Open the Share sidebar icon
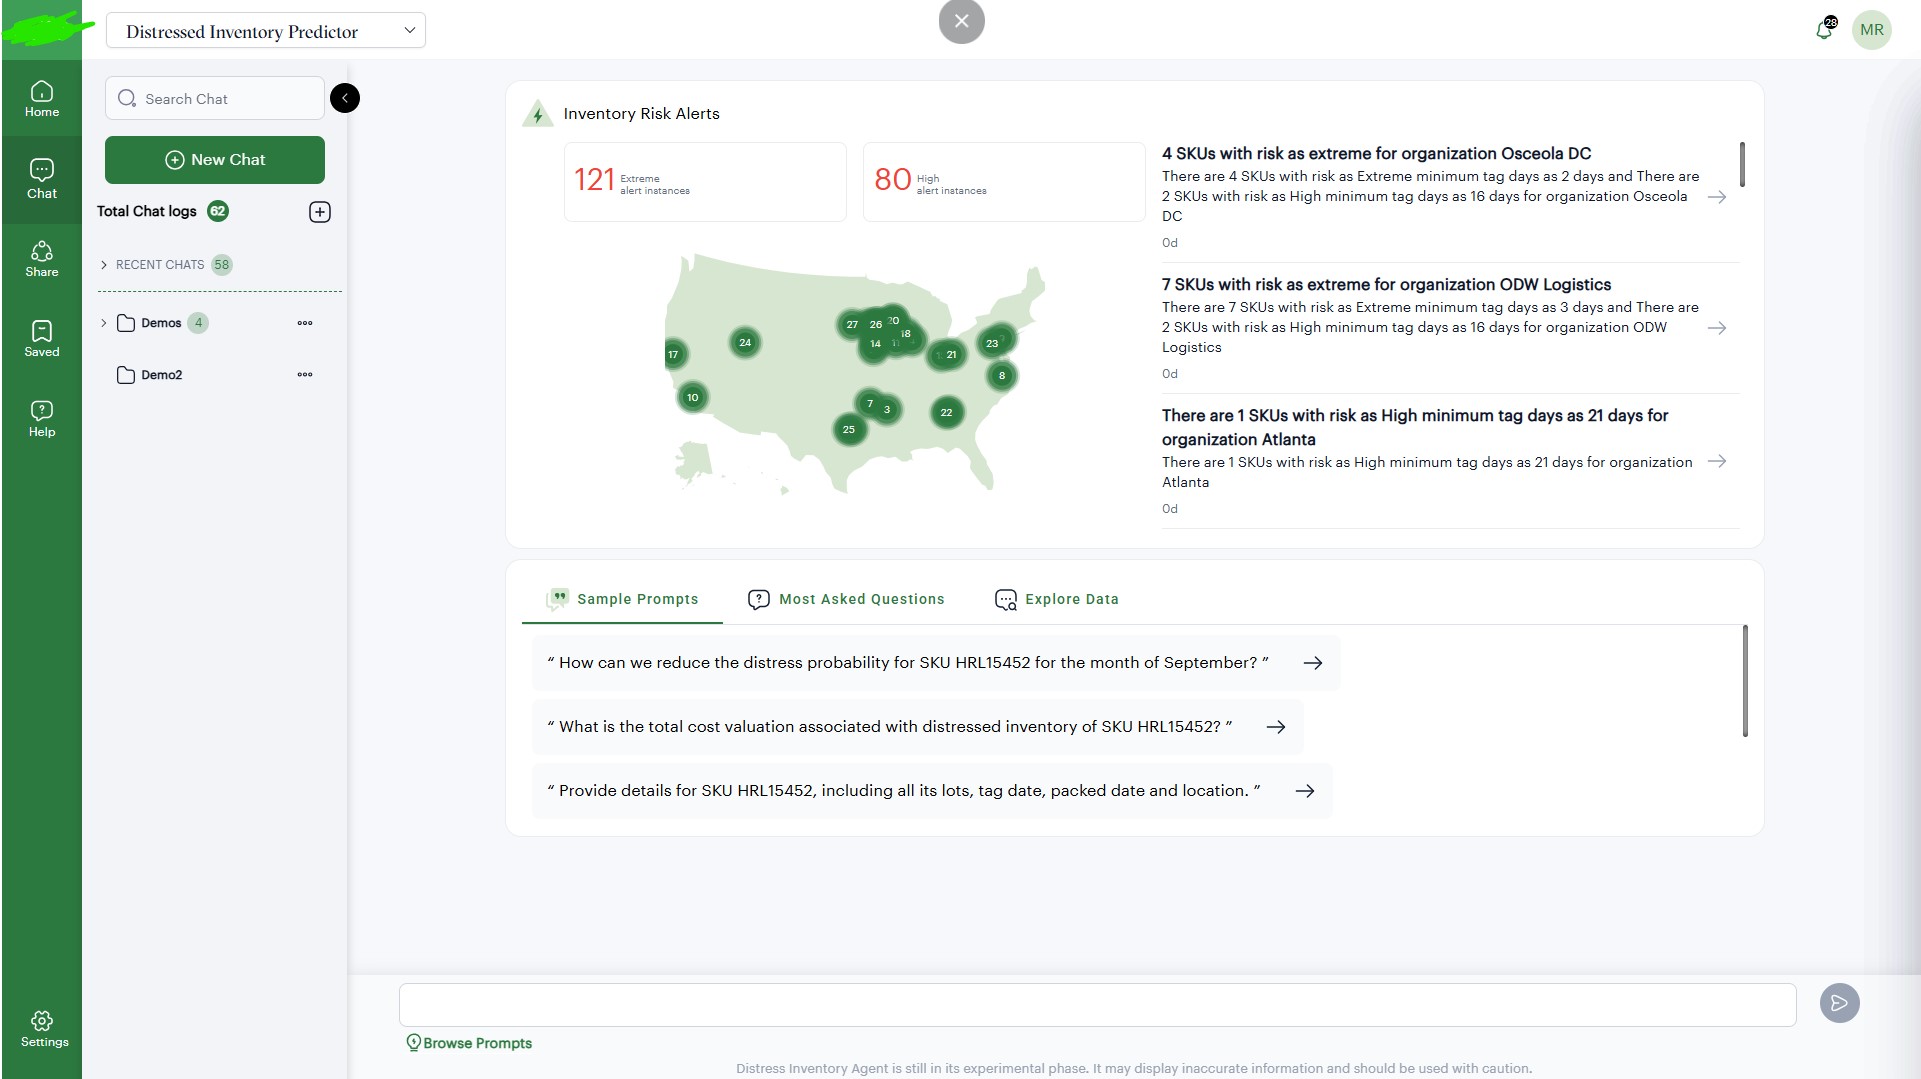The width and height of the screenshot is (1921, 1079). coord(42,258)
